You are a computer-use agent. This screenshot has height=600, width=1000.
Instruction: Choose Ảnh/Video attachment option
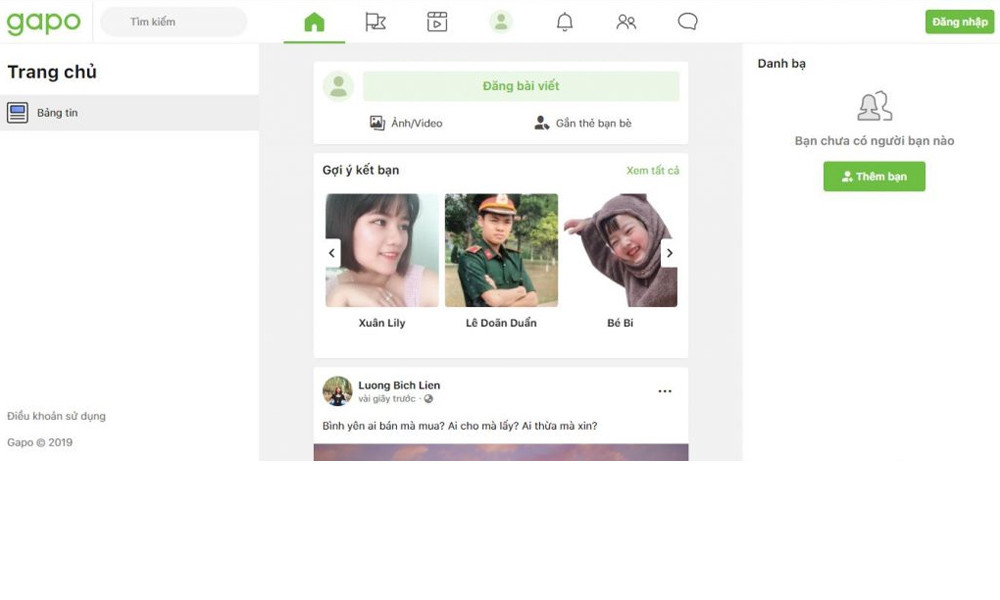(x=406, y=123)
